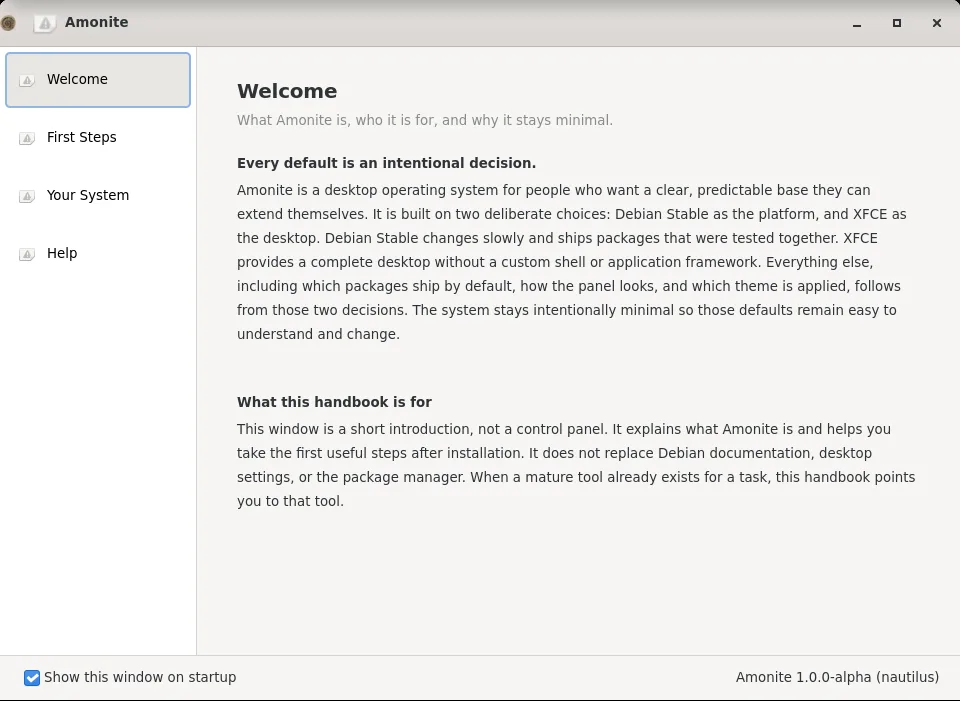Open the Your System section

click(98, 195)
